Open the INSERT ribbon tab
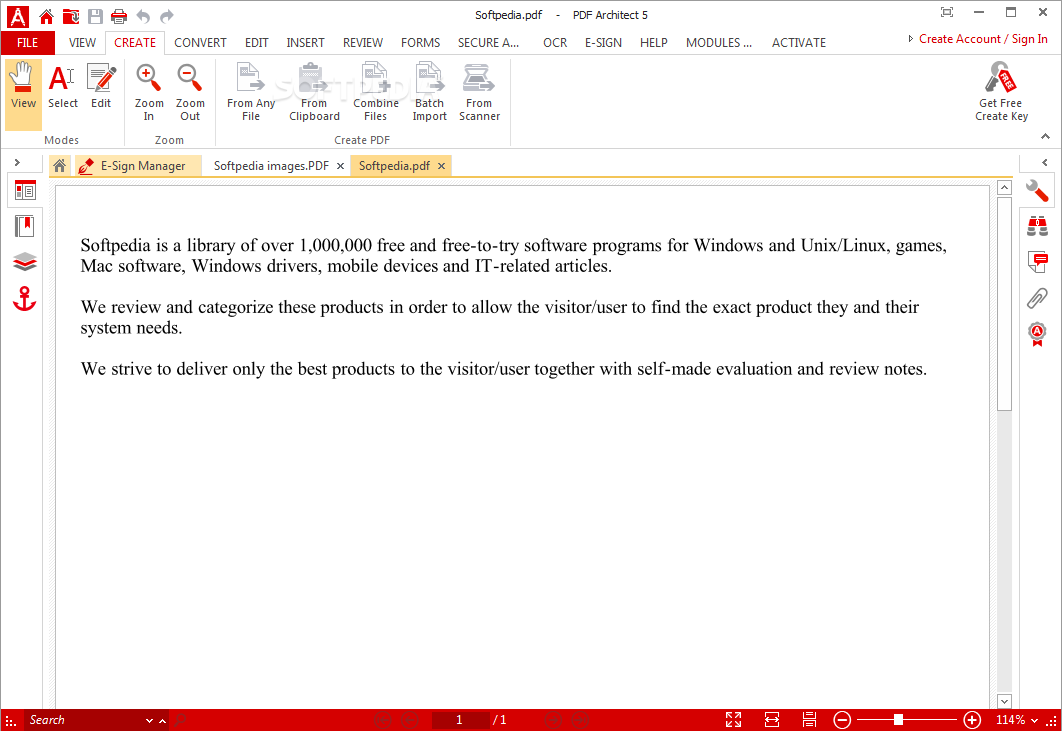 (305, 43)
